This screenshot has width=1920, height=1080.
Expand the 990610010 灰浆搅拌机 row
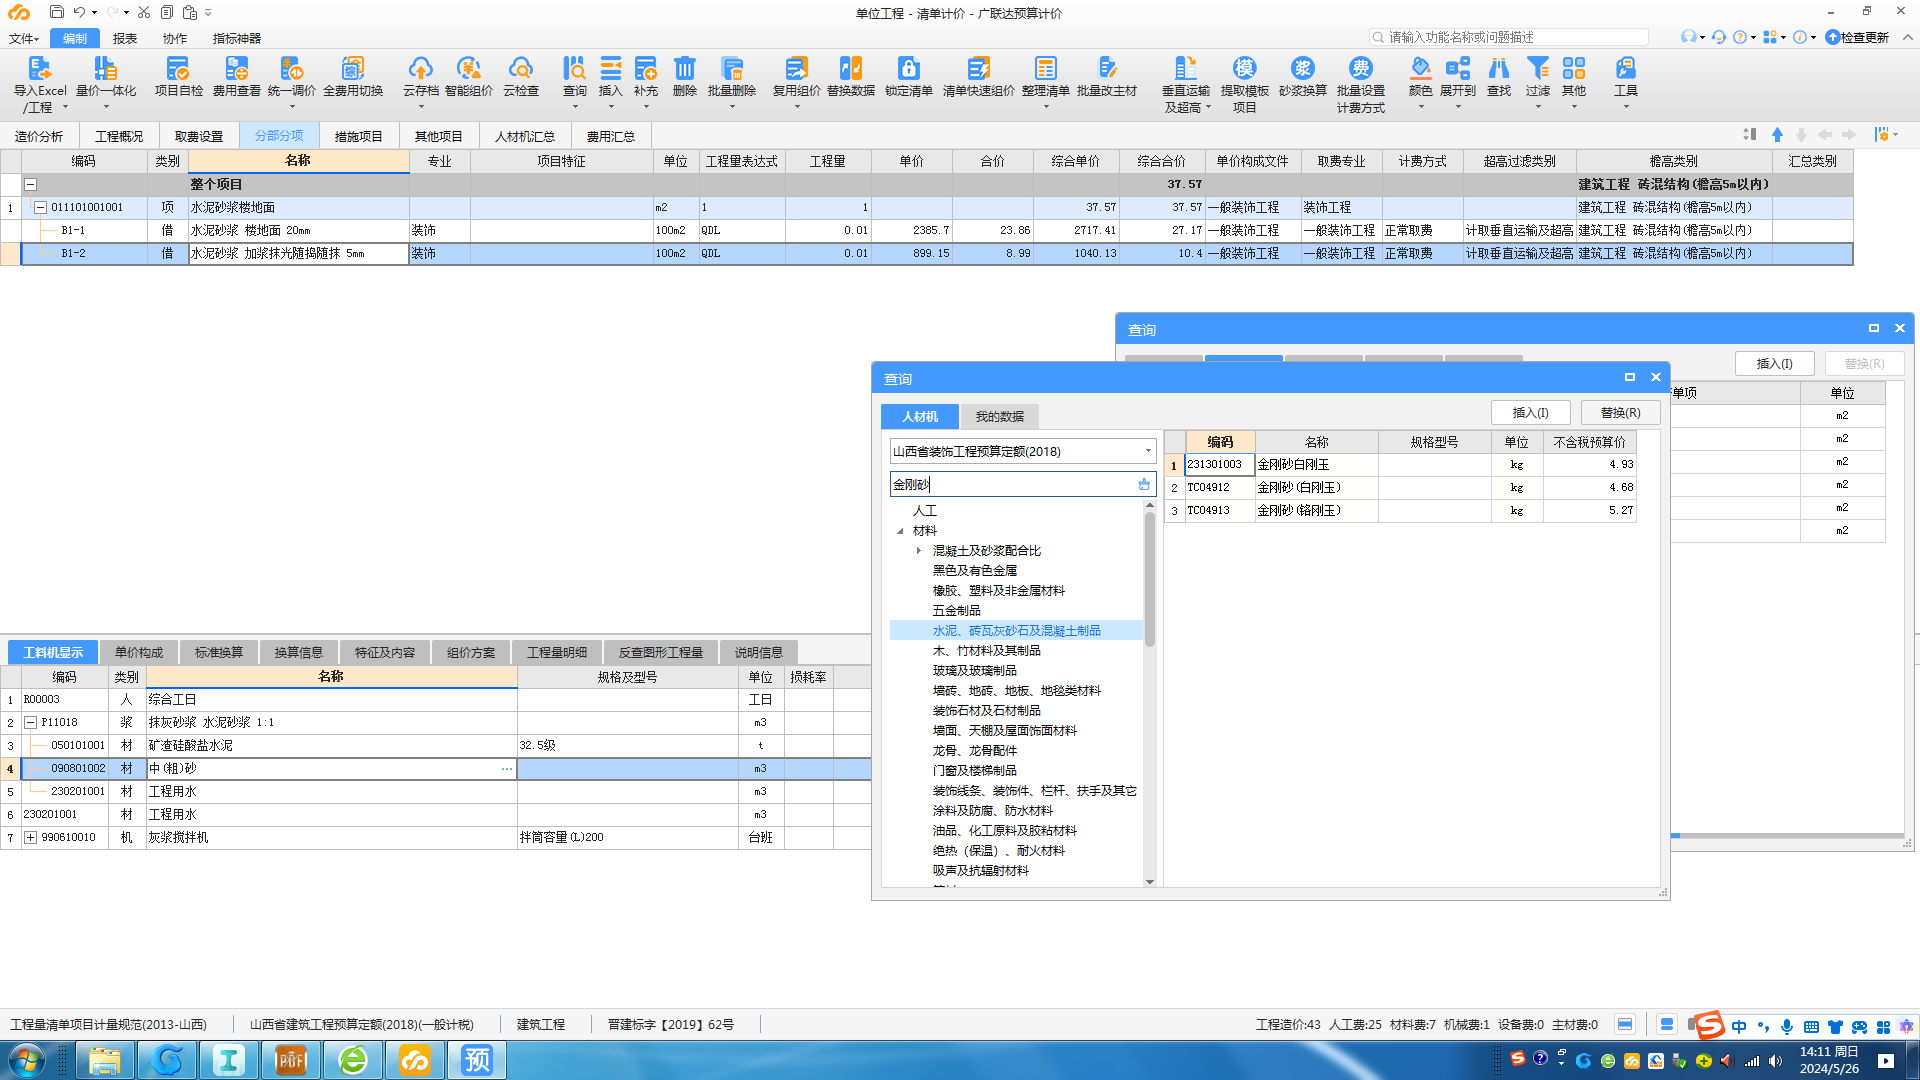point(31,837)
